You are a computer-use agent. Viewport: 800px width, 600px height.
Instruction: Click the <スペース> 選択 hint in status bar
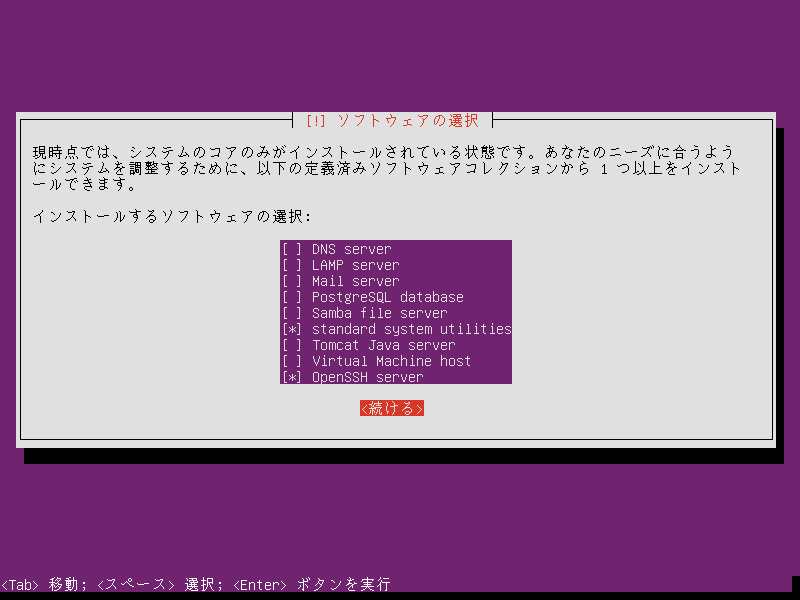click(x=157, y=584)
